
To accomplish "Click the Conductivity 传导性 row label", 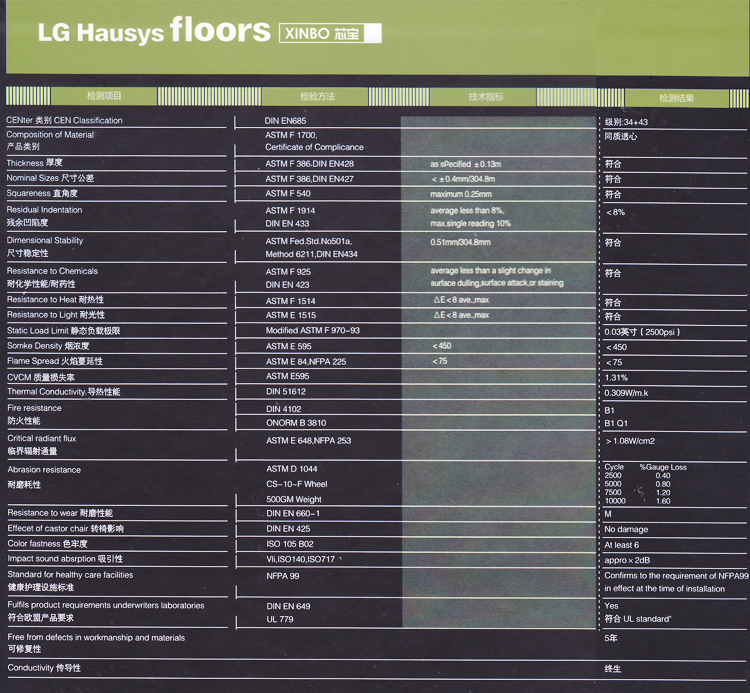I will 44,667.
